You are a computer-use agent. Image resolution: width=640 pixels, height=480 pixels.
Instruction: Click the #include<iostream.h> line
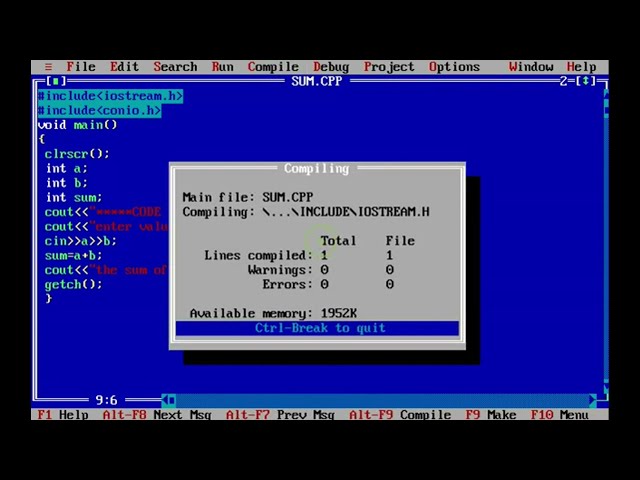tap(110, 96)
